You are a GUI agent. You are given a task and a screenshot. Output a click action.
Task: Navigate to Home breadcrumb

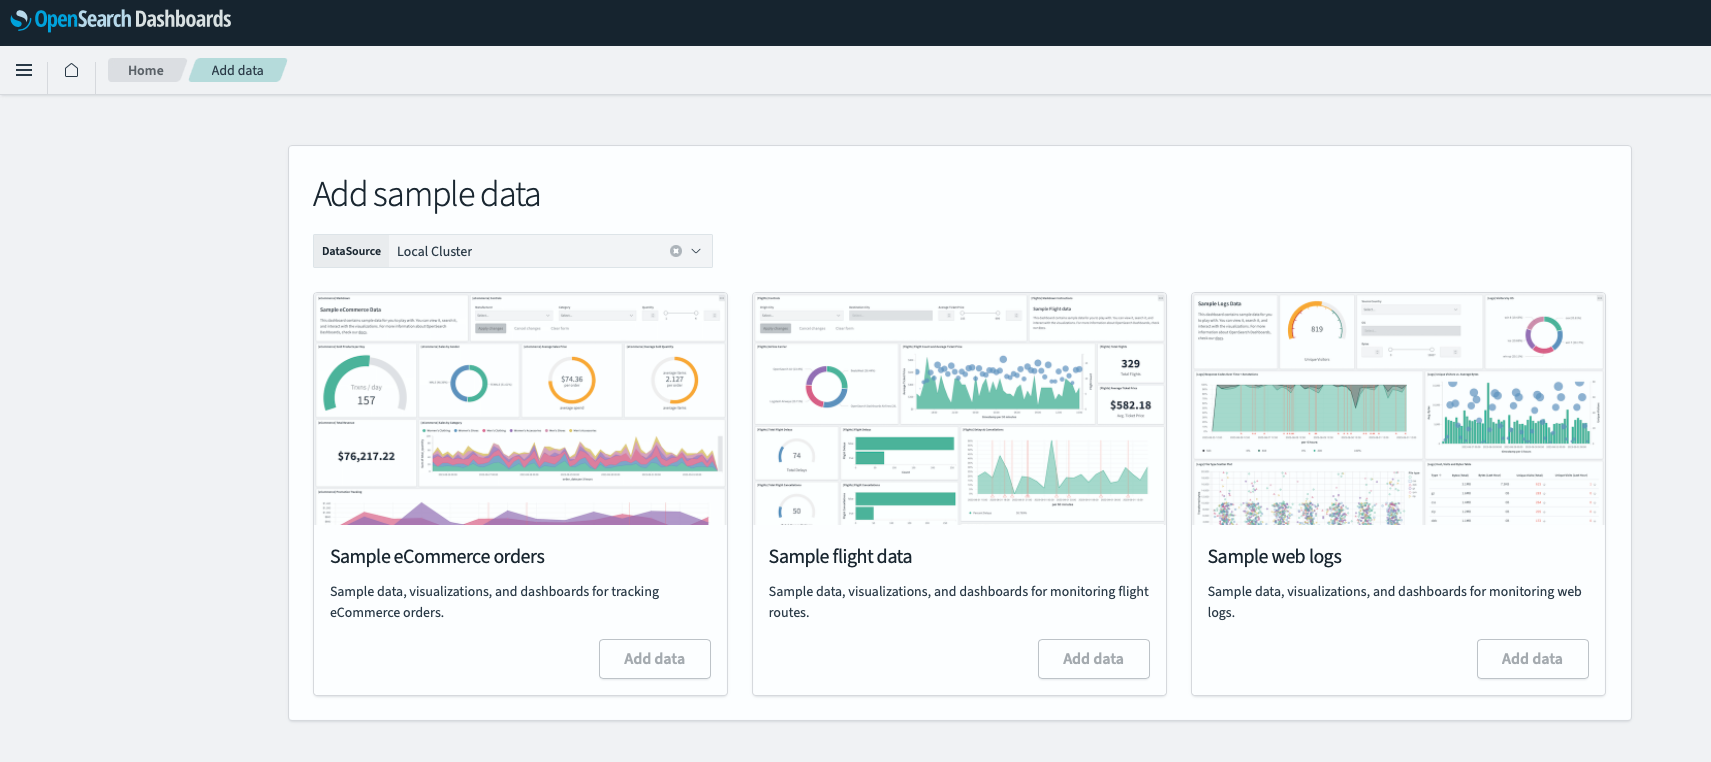coord(146,70)
